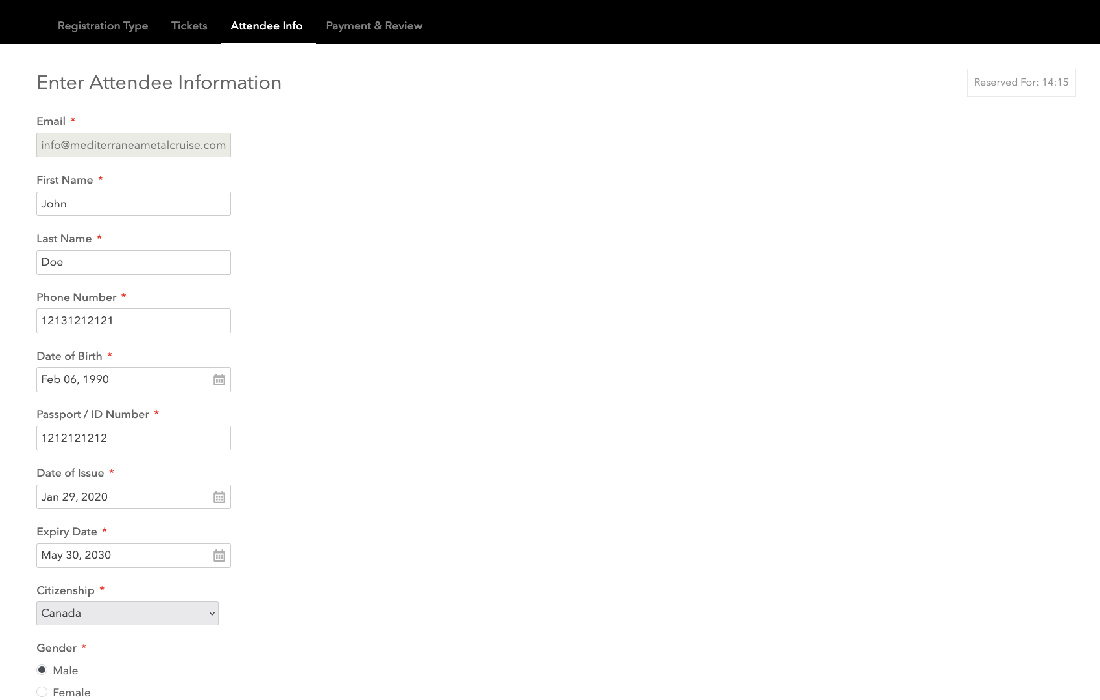Click the Expiry Date text field
Image resolution: width=1100 pixels, height=700 pixels.
(x=120, y=556)
